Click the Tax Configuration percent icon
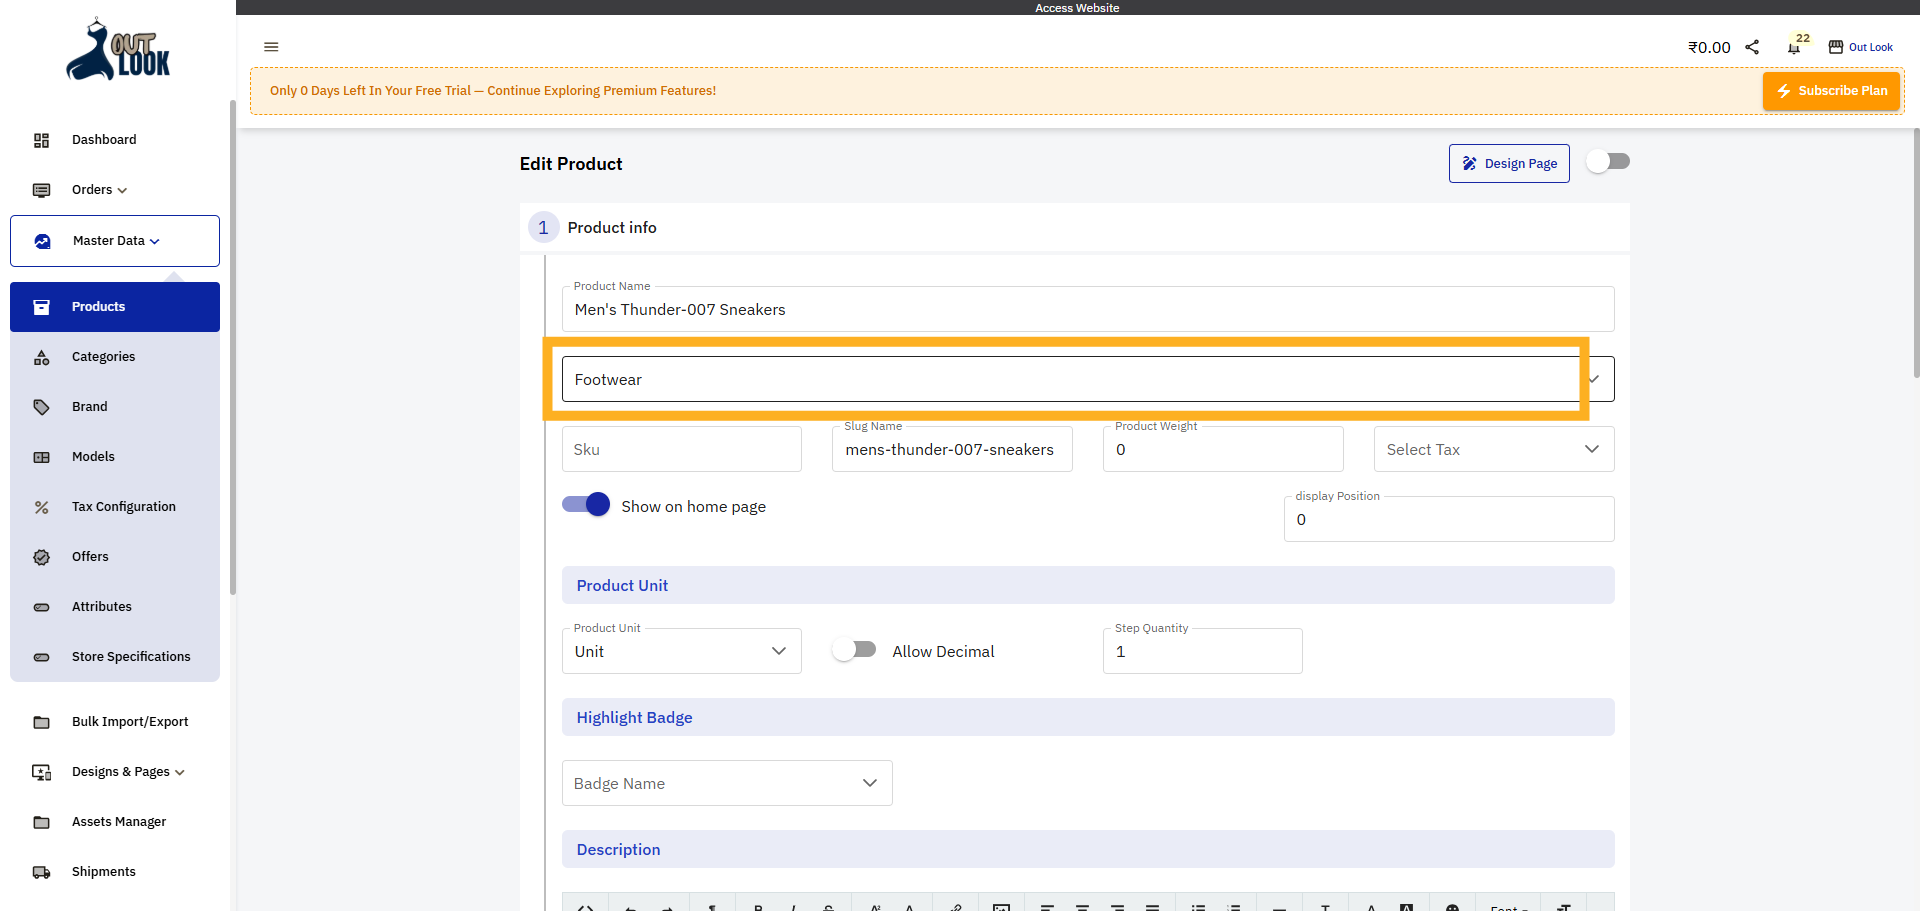This screenshot has height=911, width=1920. click(41, 507)
